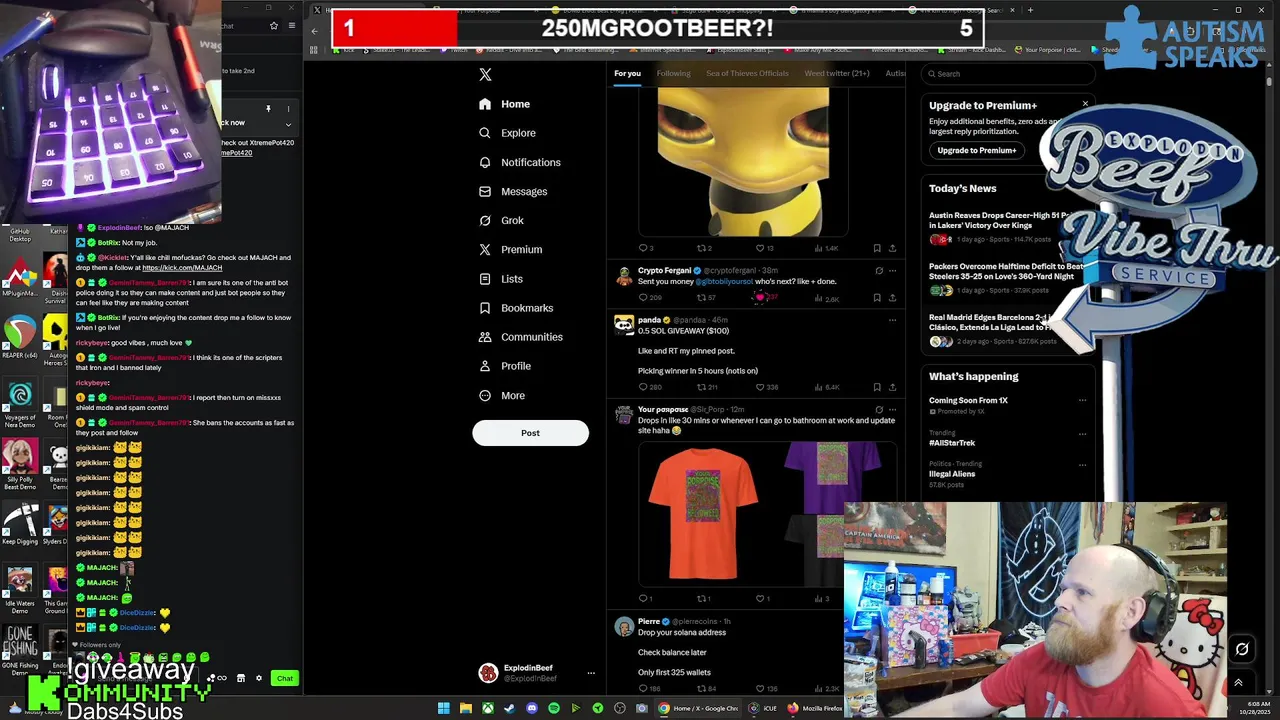Open options for Illegal Aliens trend
1280x720 pixels.
click(x=1082, y=464)
